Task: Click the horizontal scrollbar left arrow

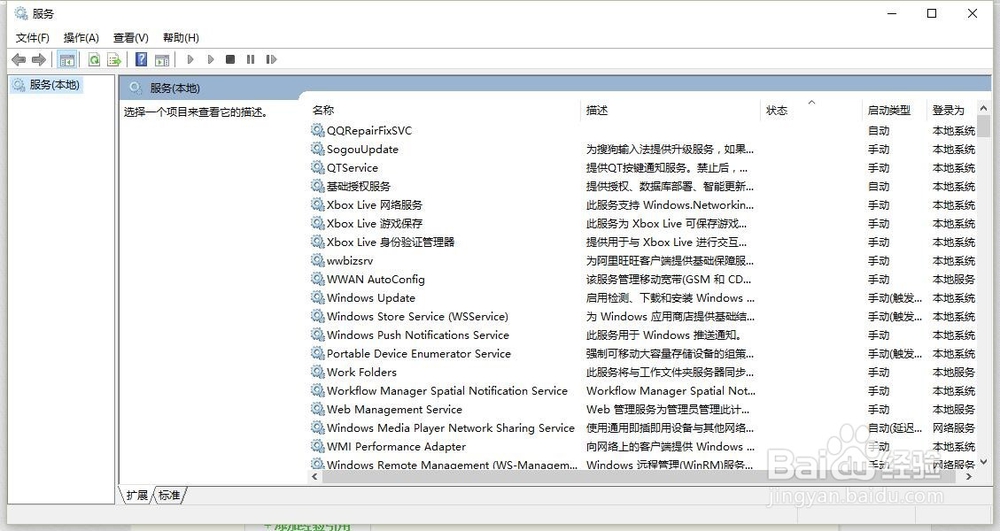Action: point(314,476)
